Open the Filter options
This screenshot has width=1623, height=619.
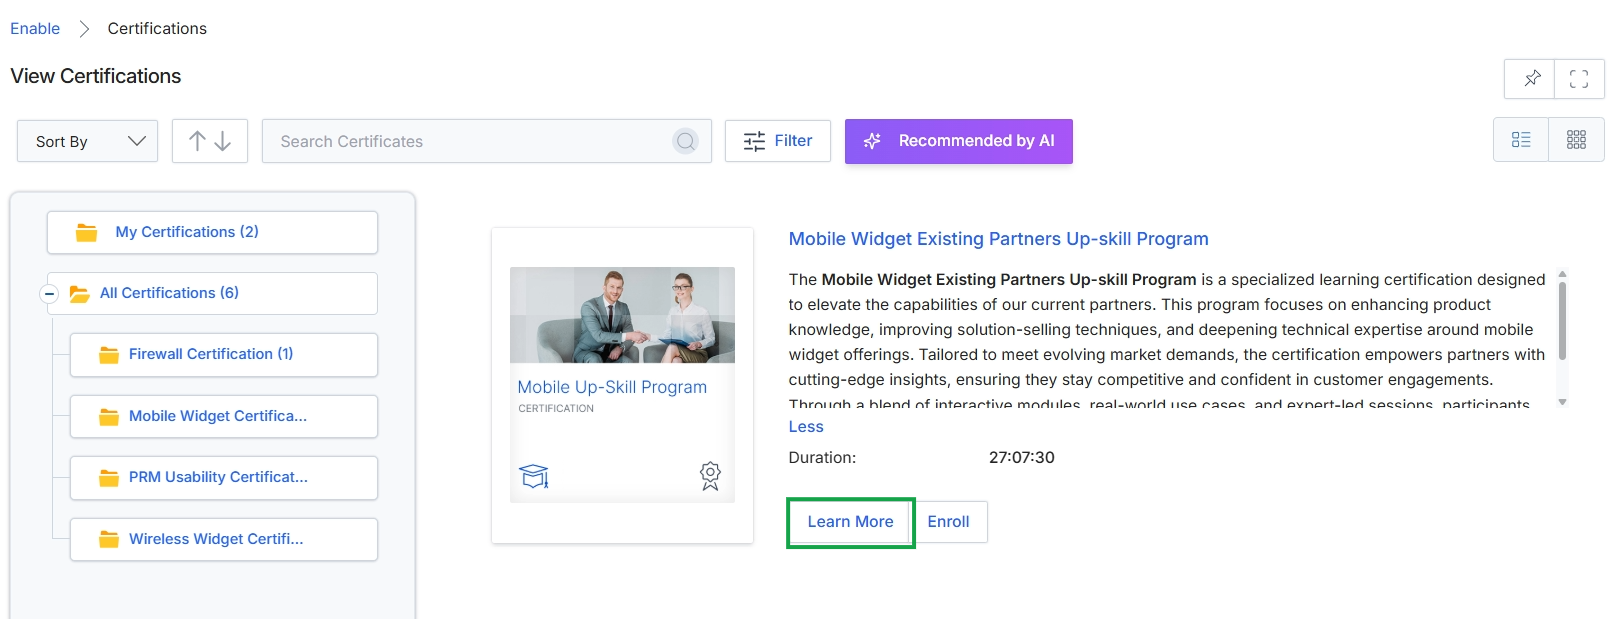[x=778, y=141]
